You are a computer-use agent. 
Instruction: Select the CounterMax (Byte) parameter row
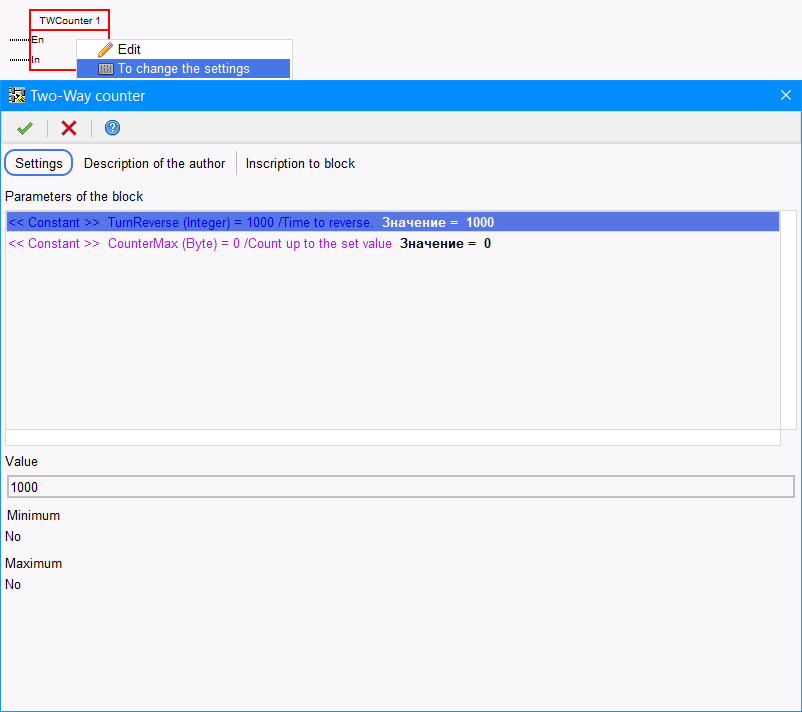click(250, 244)
